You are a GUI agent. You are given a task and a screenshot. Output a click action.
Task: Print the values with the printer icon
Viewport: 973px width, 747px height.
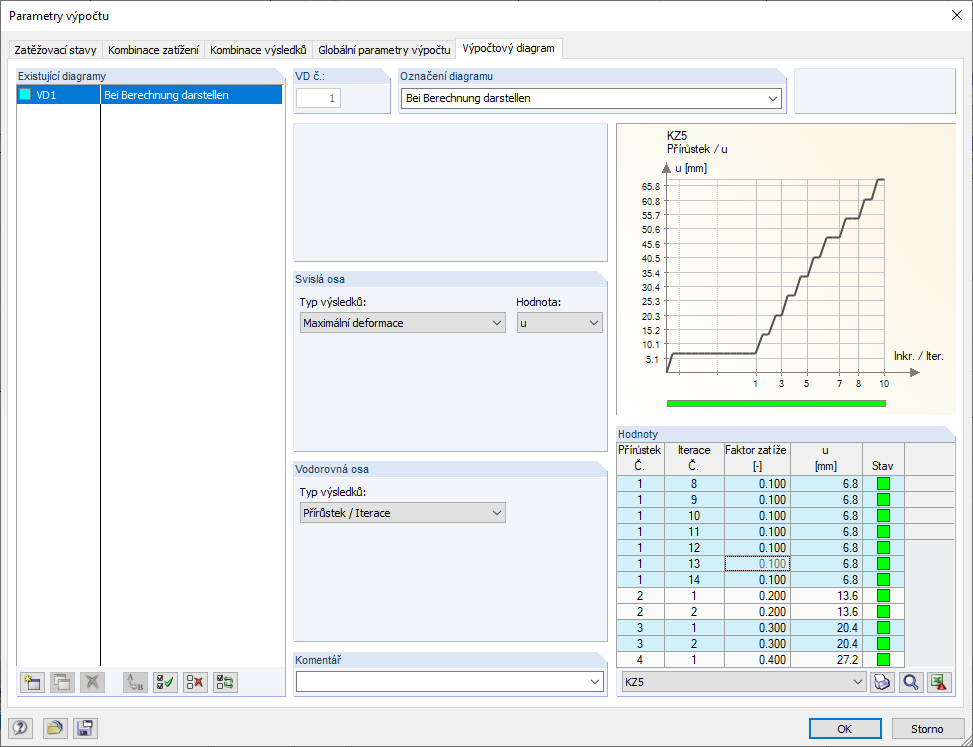tap(882, 682)
